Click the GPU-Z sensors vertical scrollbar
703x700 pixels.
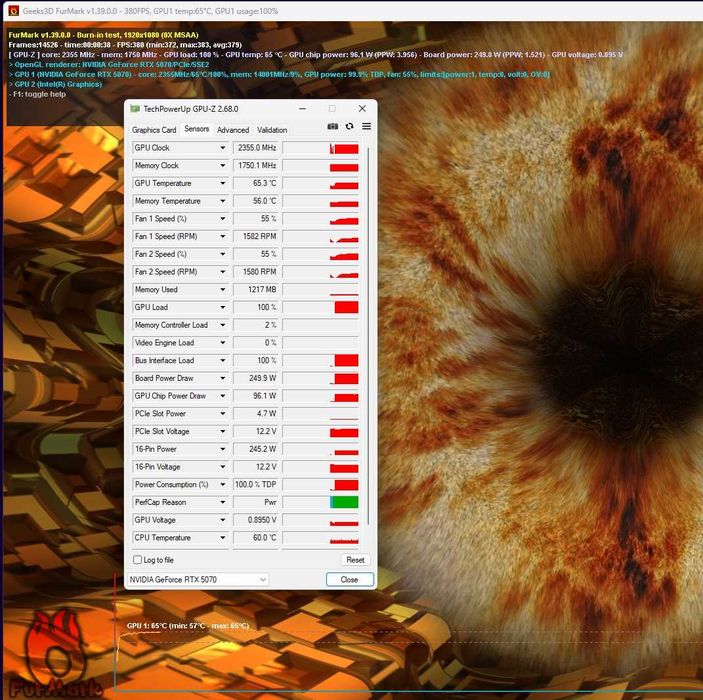pos(368,335)
